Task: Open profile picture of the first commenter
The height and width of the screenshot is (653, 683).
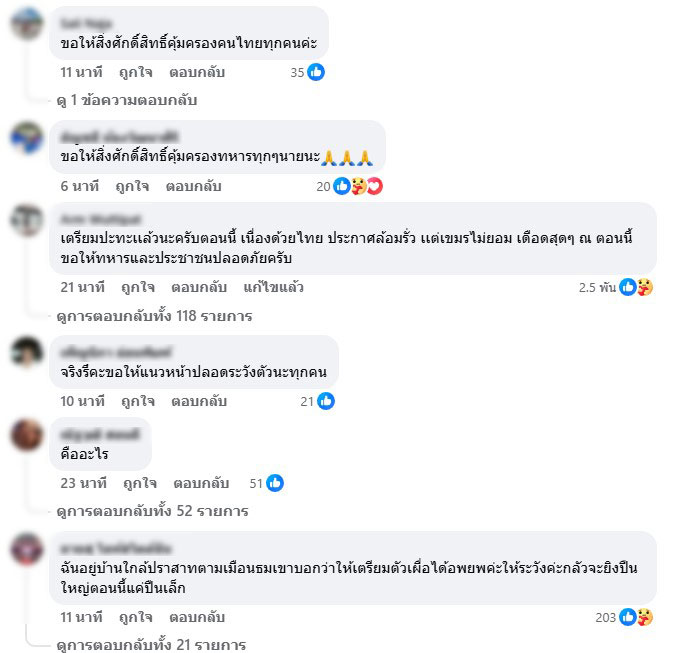Action: [x=27, y=24]
